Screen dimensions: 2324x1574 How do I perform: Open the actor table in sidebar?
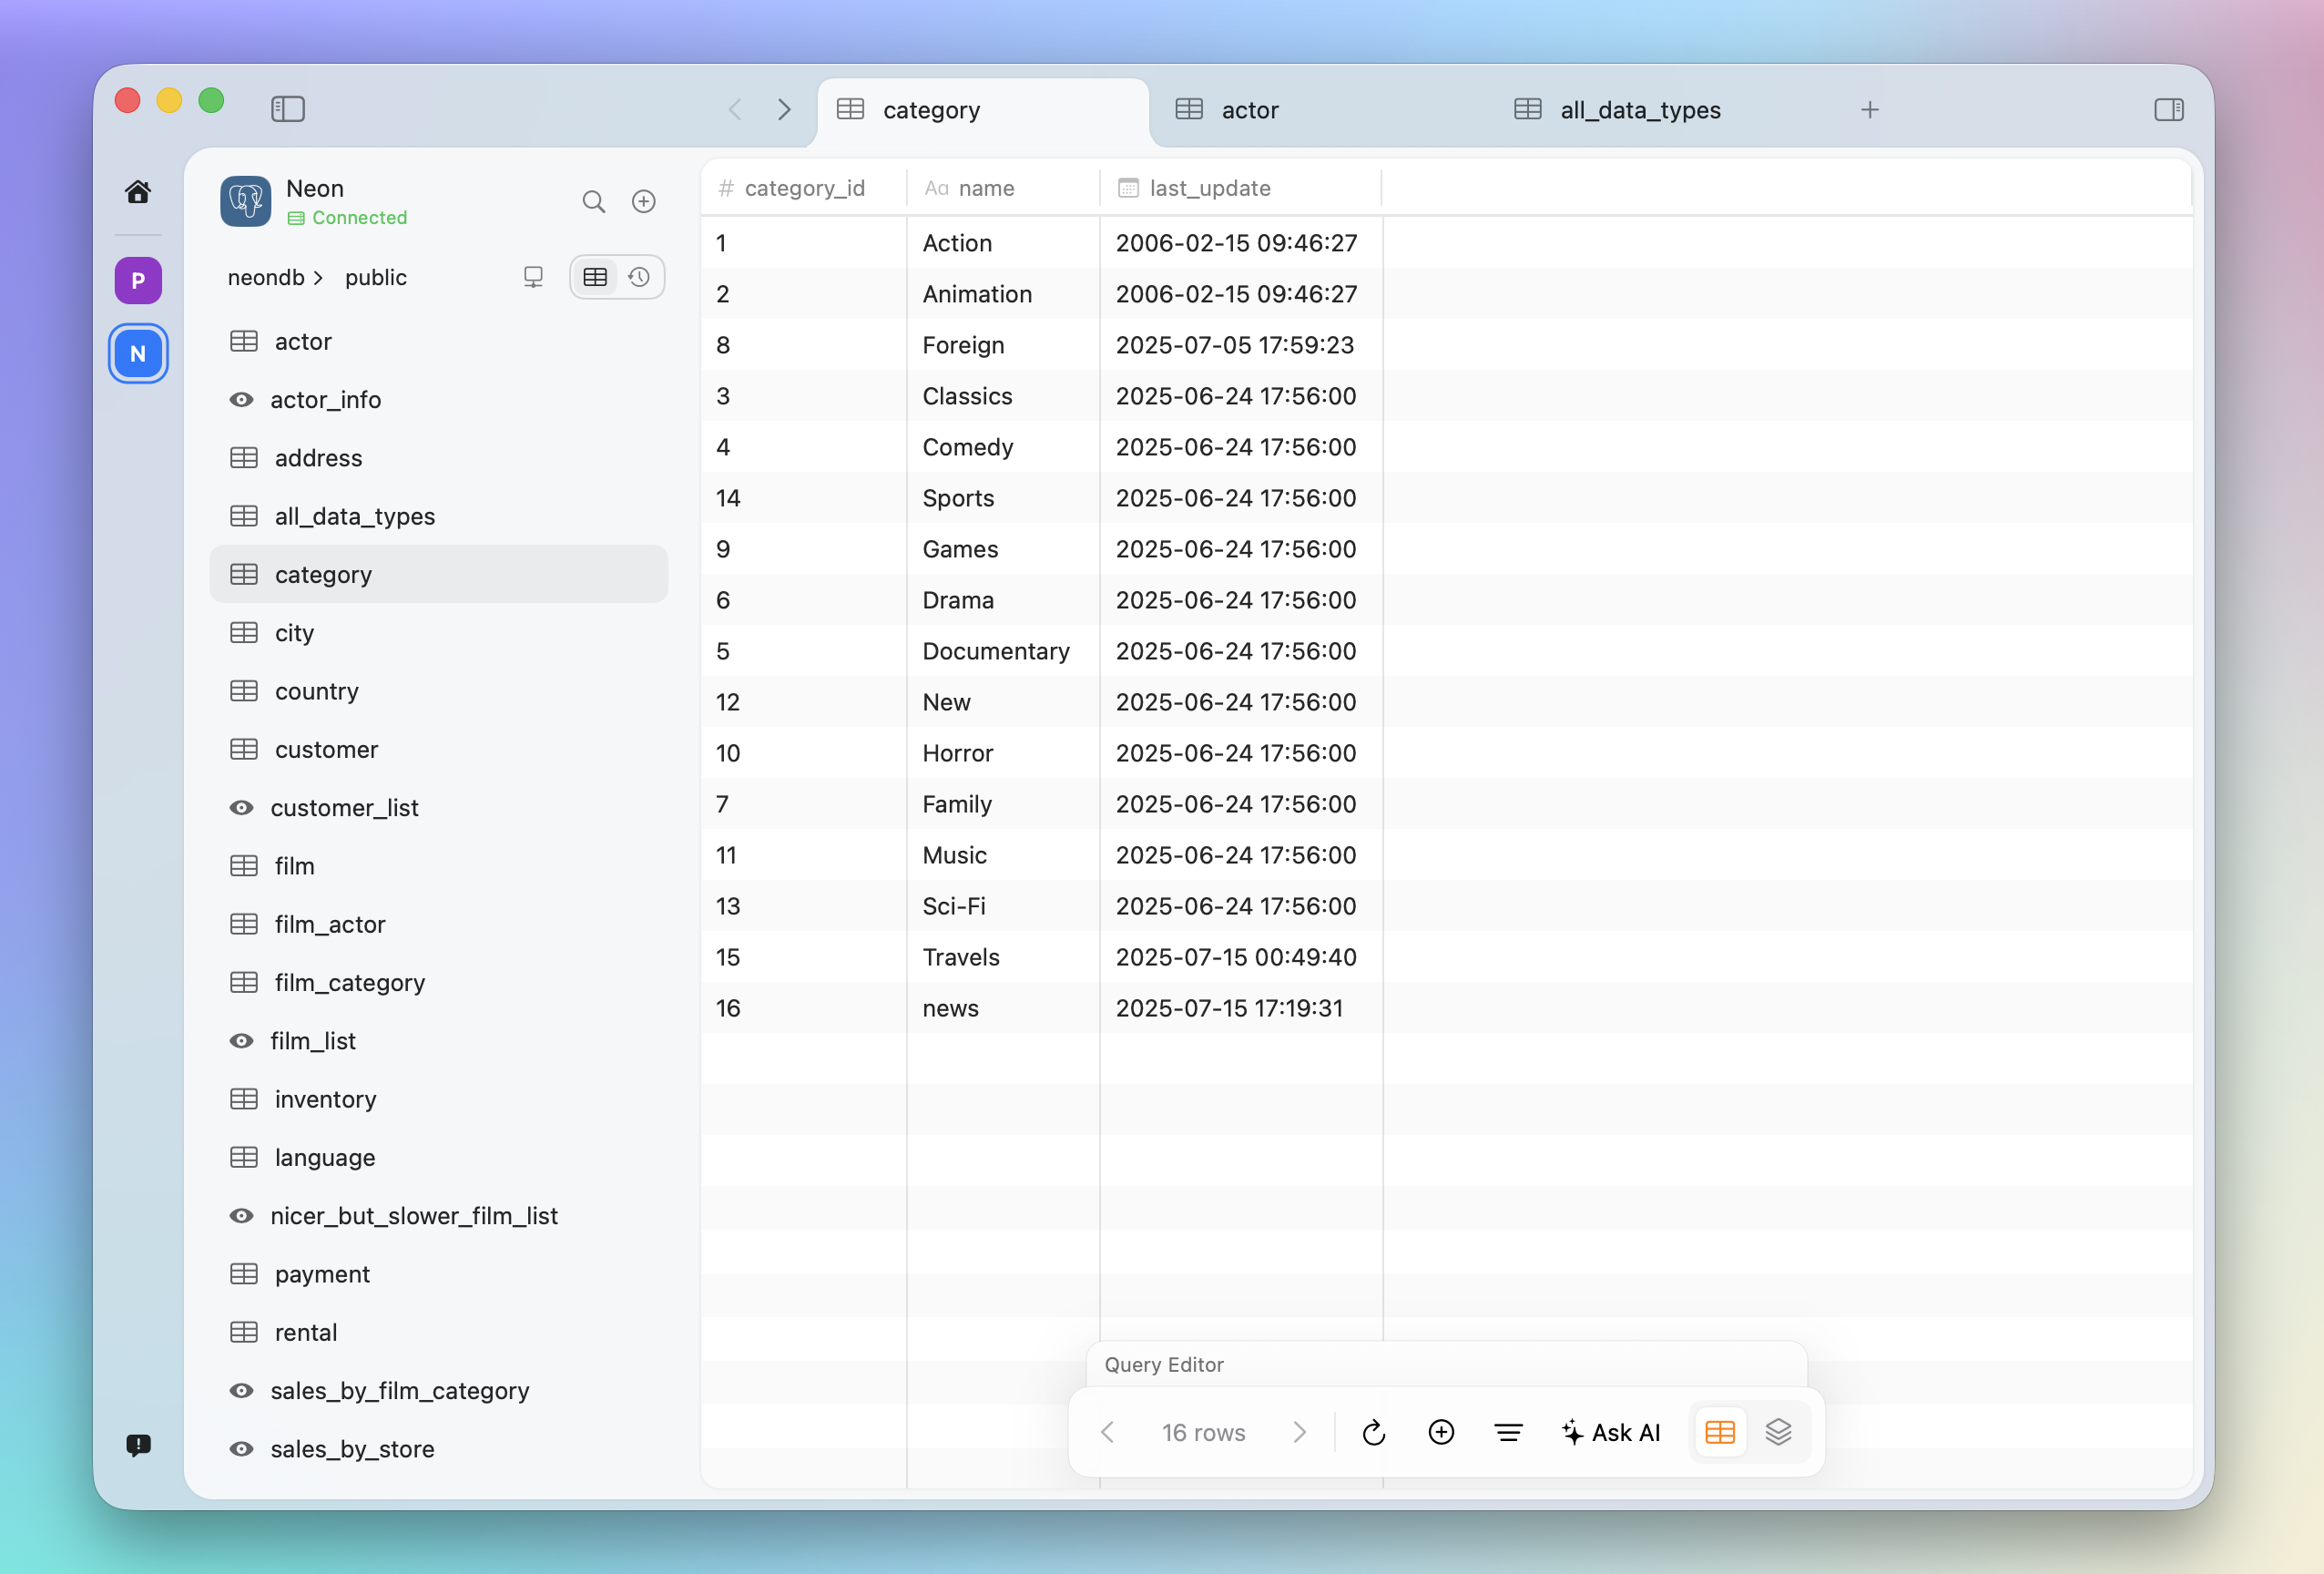tap(438, 341)
